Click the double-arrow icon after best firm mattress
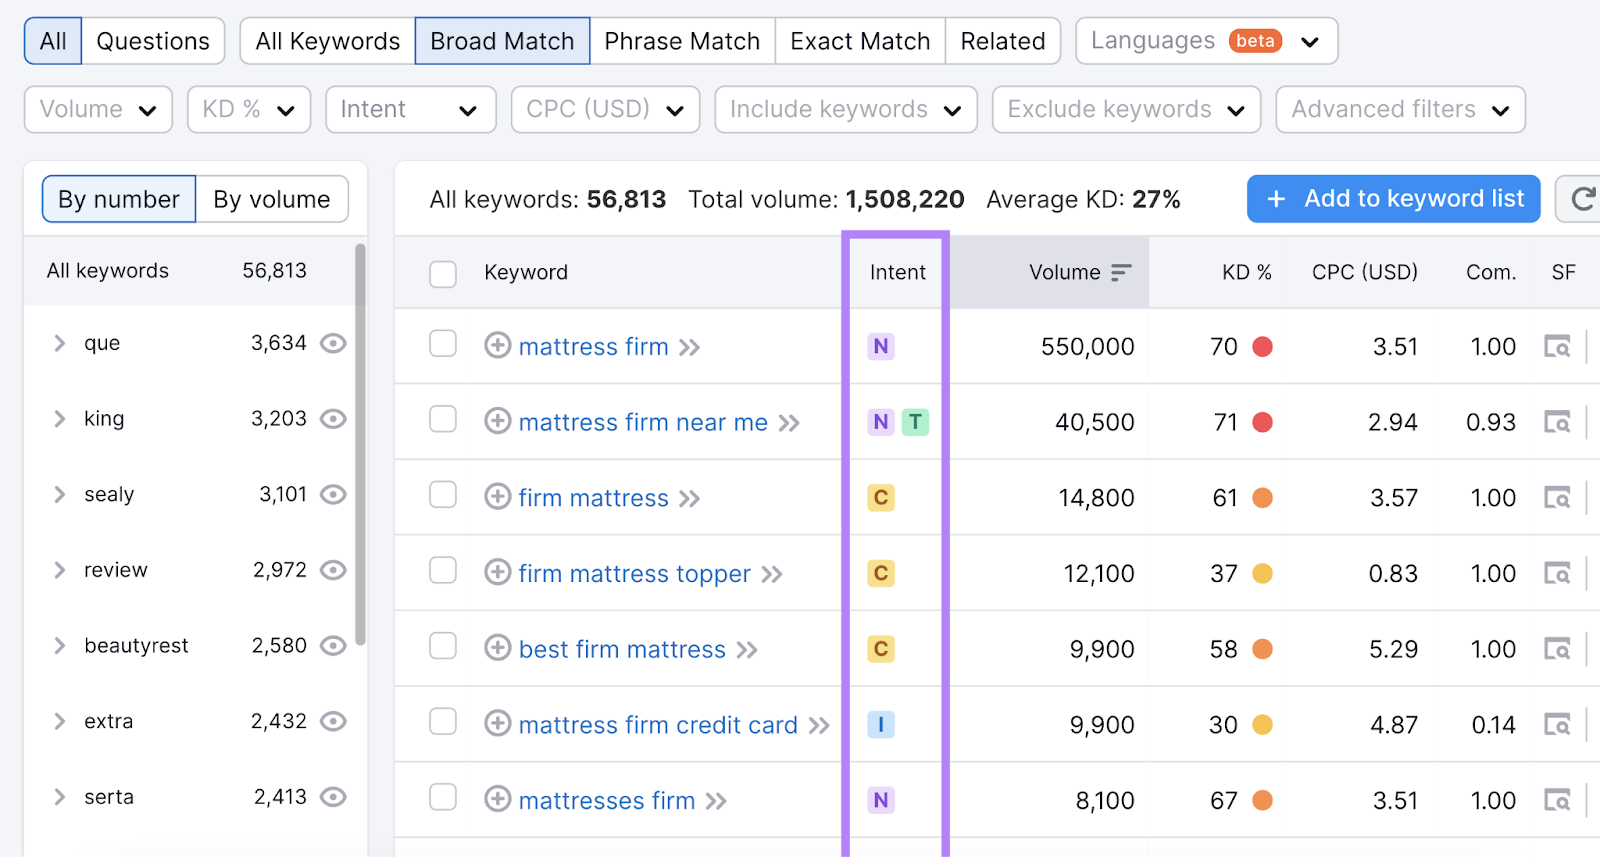Viewport: 1600px width, 857px height. [747, 650]
